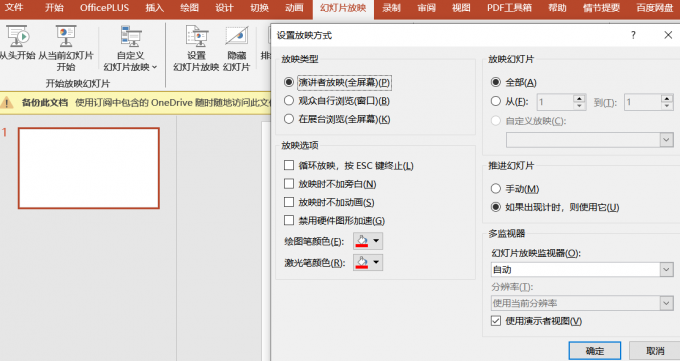Select 观众自行浏览(窗口) radio option
Screen dimensions: 680x361
coord(289,101)
